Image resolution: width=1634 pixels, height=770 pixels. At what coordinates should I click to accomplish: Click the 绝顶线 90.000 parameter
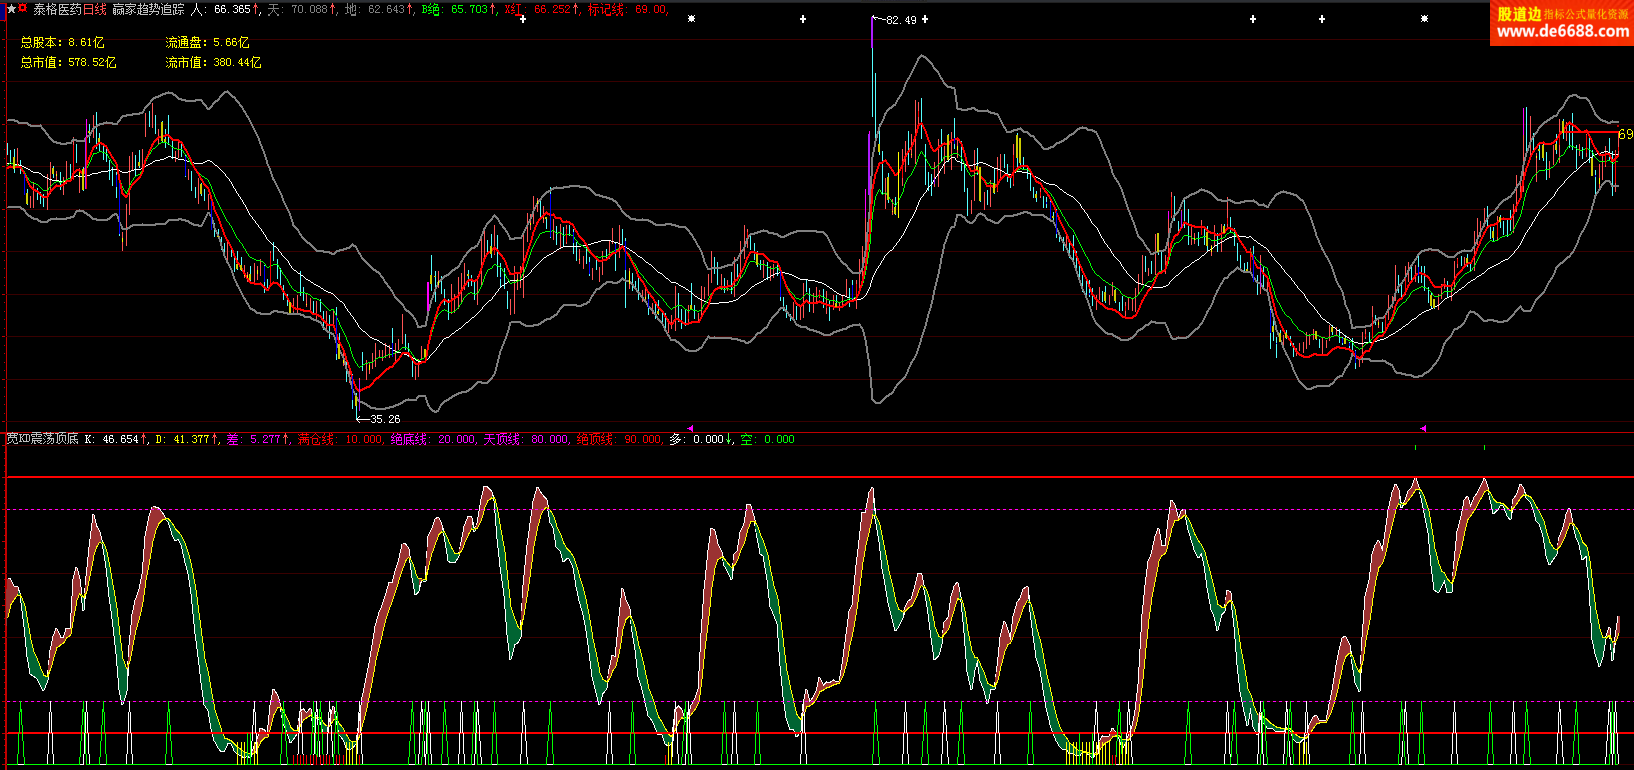click(619, 439)
